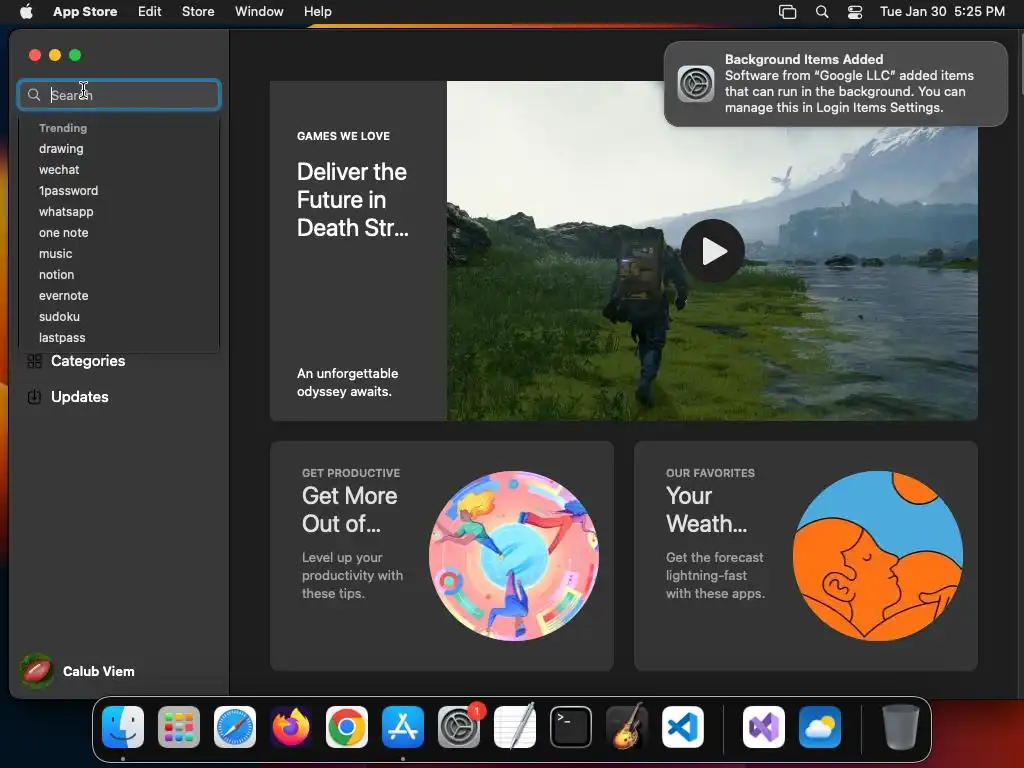The height and width of the screenshot is (768, 1024).
Task: Click the Categories grid icon
Action: (35, 361)
